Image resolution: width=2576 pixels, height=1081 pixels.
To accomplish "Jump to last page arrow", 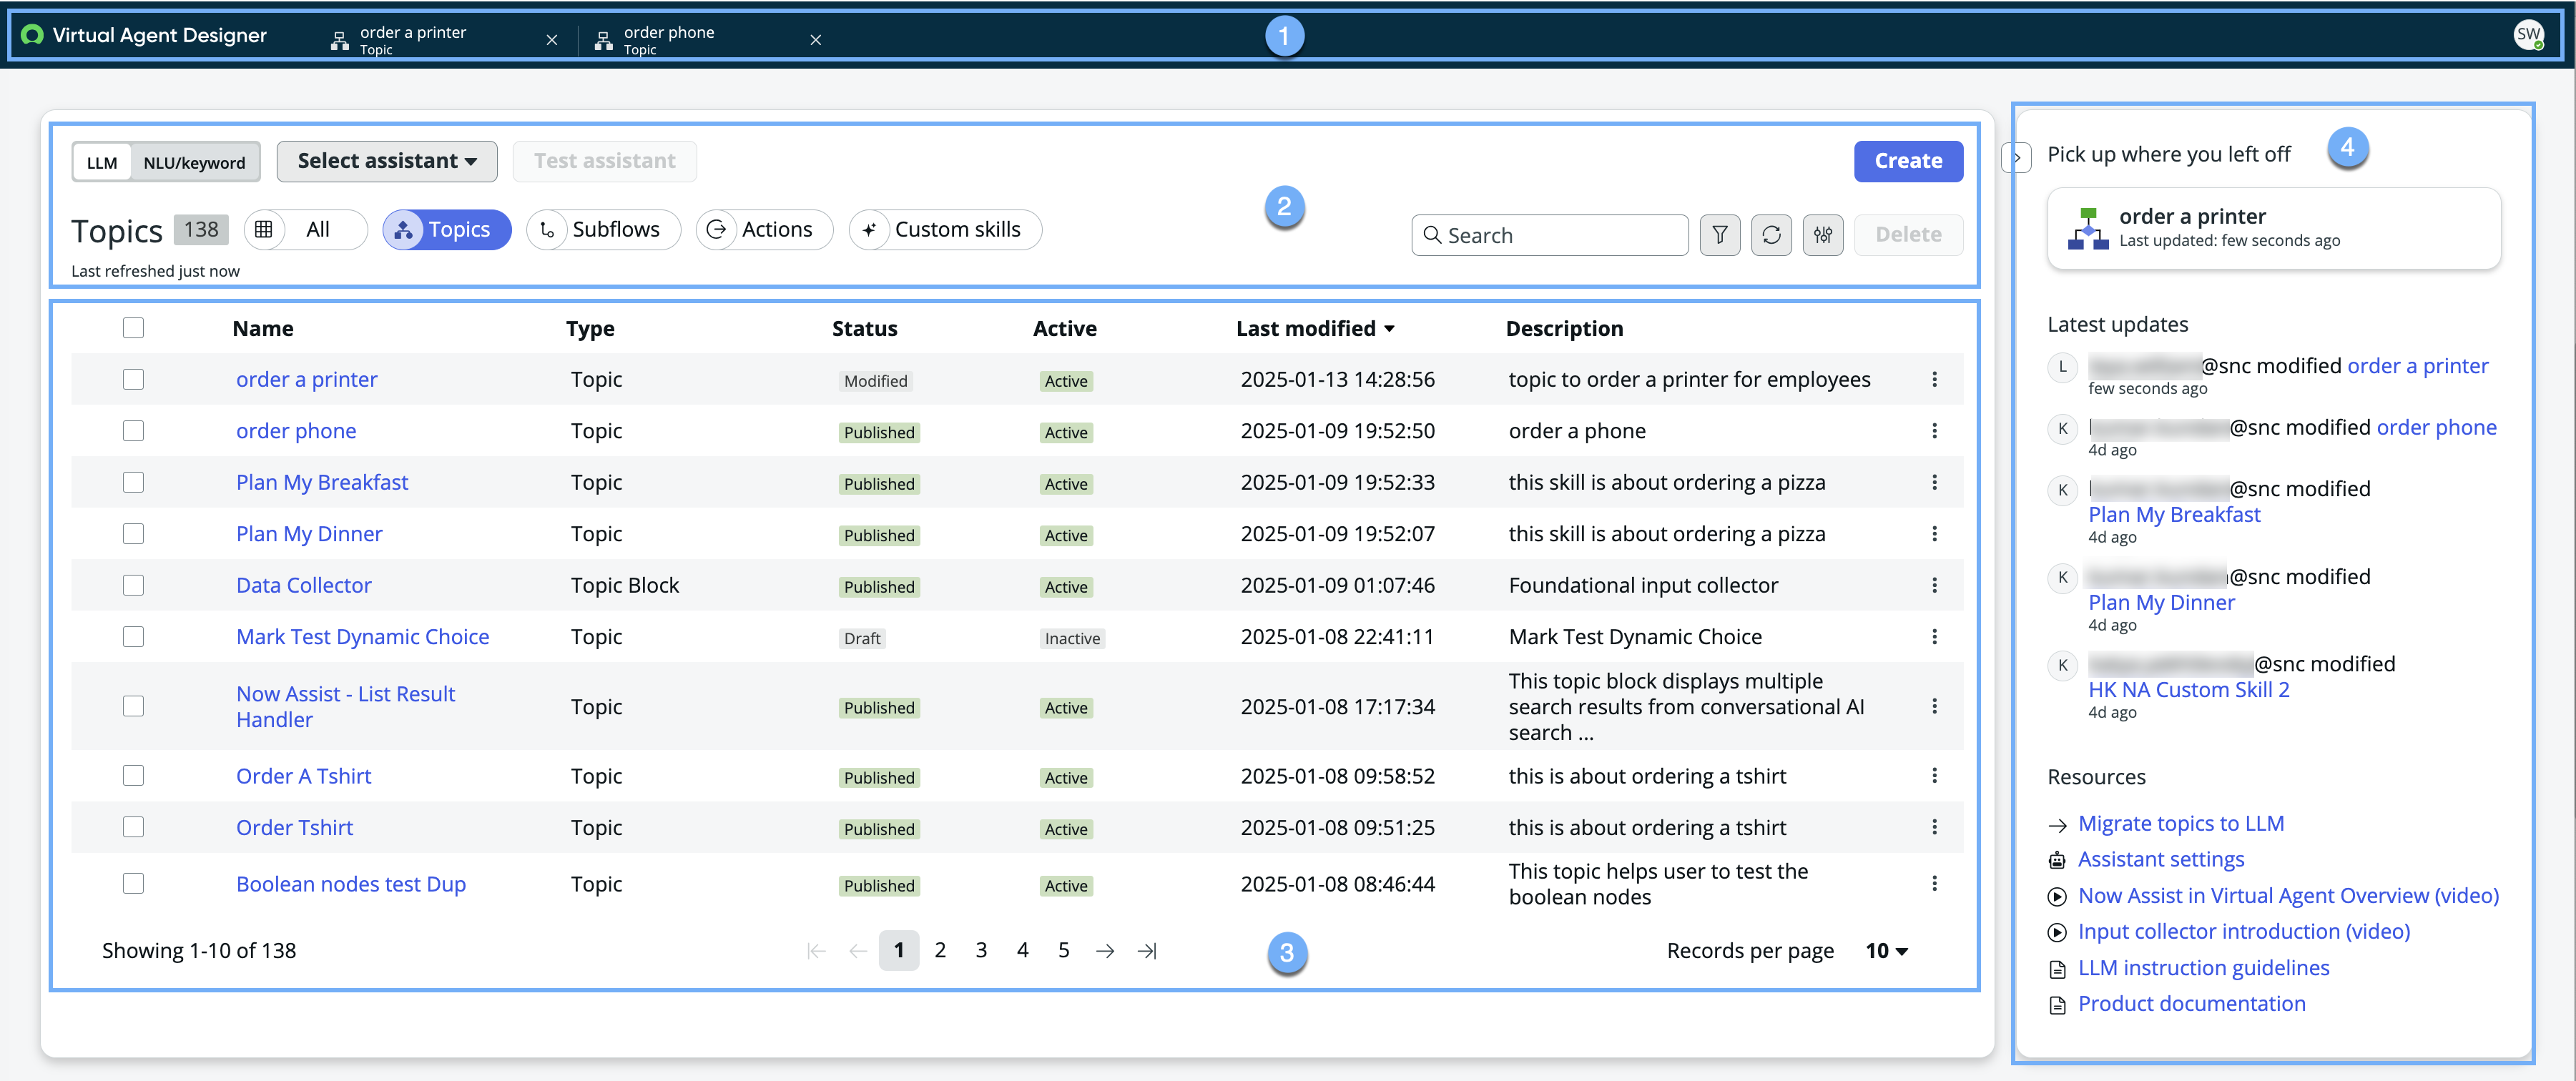I will coord(1147,951).
